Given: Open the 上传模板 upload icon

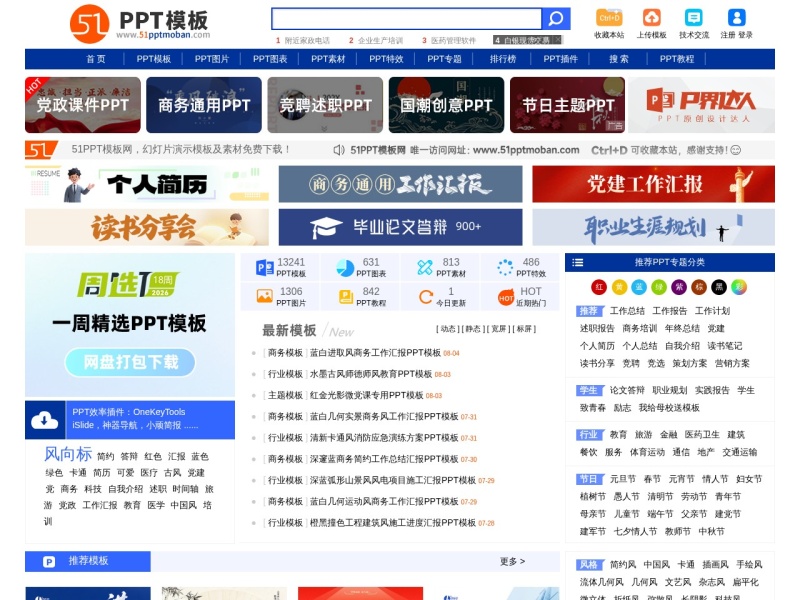Looking at the screenshot, I should click(x=652, y=17).
